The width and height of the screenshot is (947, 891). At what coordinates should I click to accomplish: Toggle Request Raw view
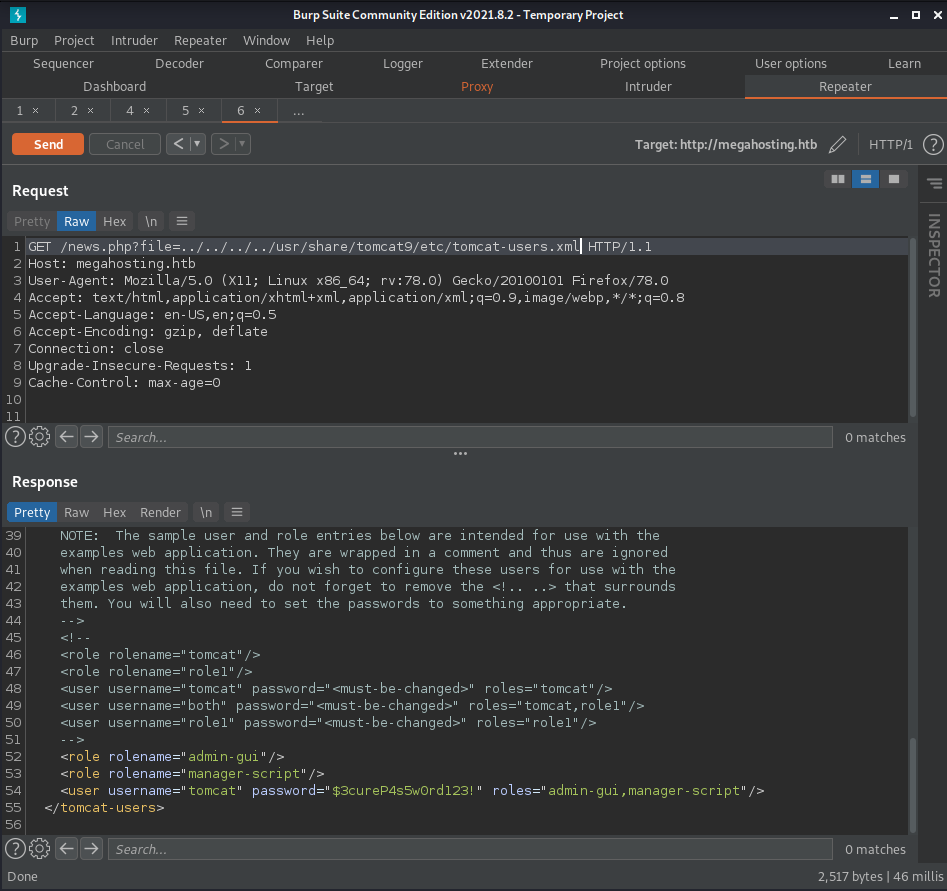click(77, 221)
